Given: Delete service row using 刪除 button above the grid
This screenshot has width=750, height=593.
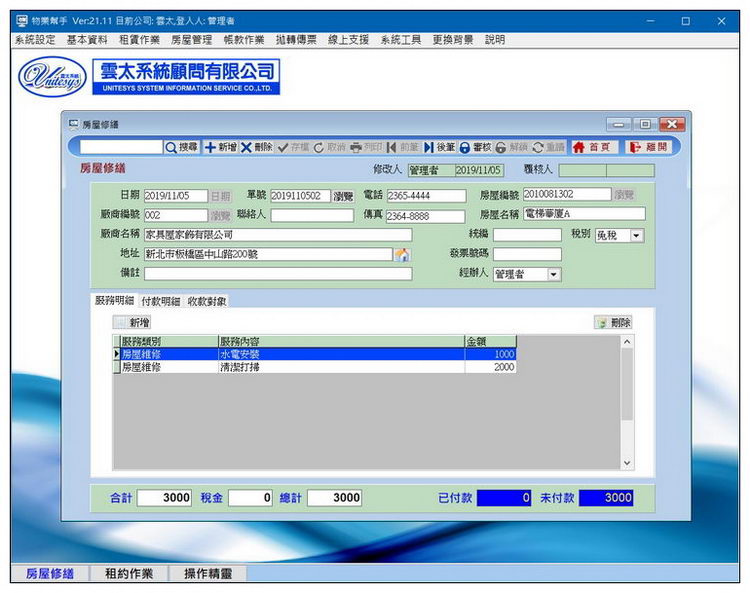Looking at the screenshot, I should point(613,323).
